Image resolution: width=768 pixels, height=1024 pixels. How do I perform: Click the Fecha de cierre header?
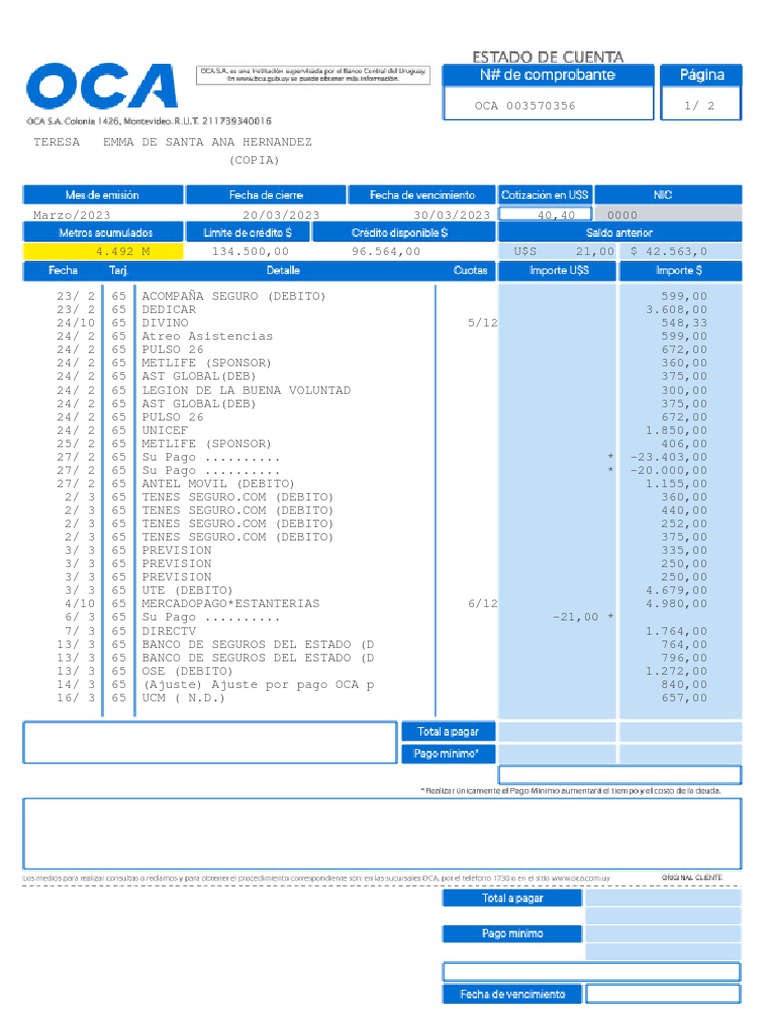pyautogui.click(x=266, y=195)
